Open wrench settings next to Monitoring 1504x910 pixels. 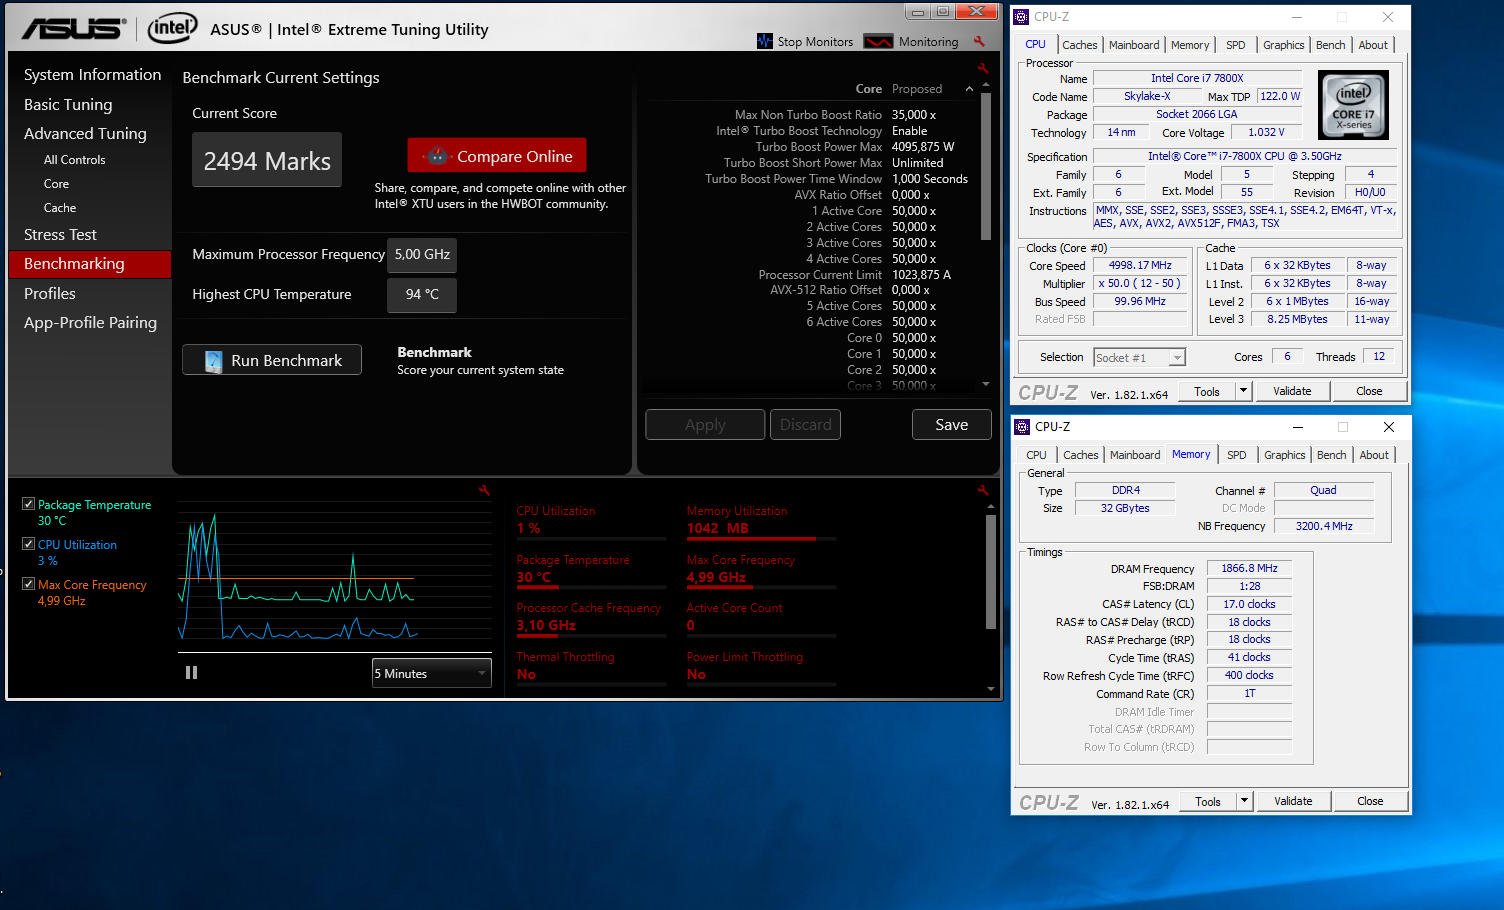point(979,41)
